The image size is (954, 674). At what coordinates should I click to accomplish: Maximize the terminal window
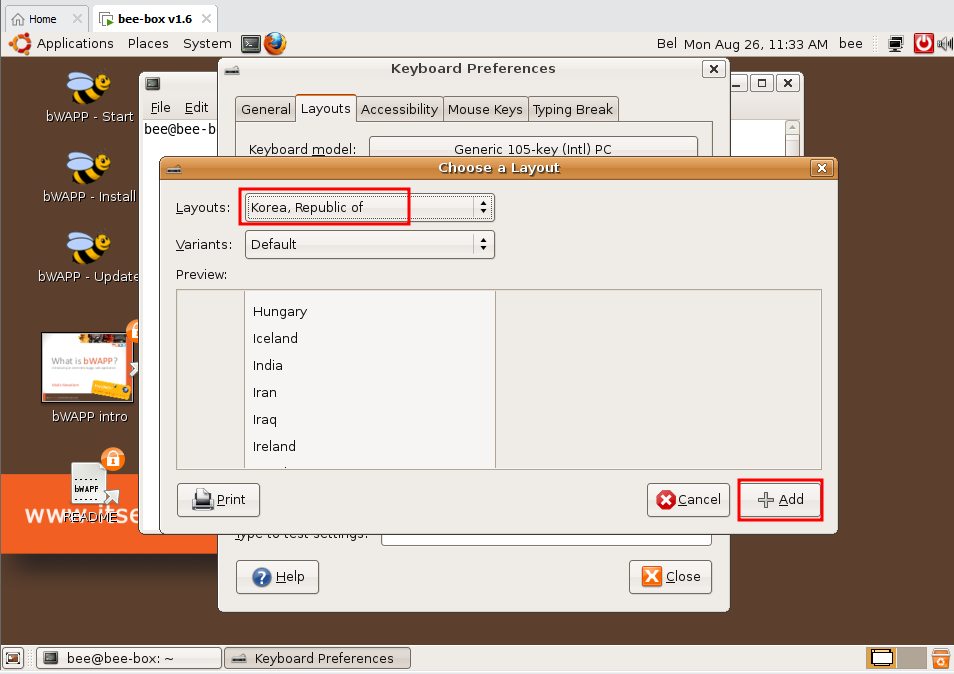pyautogui.click(x=762, y=83)
